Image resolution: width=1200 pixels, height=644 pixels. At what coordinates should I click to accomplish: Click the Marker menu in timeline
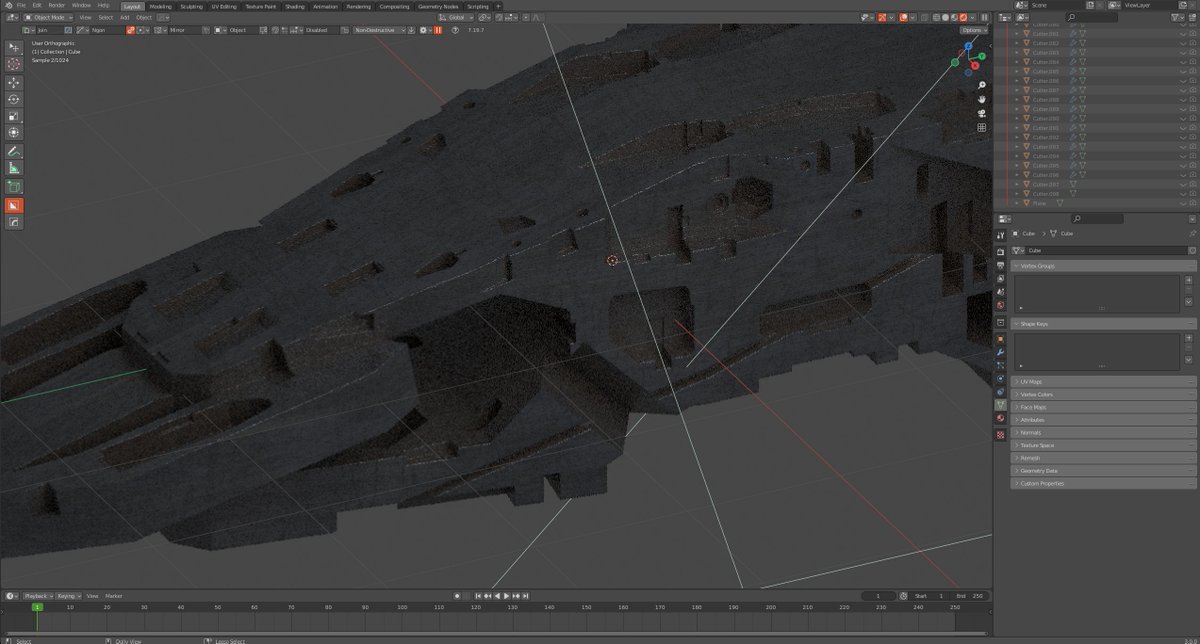[x=114, y=595]
